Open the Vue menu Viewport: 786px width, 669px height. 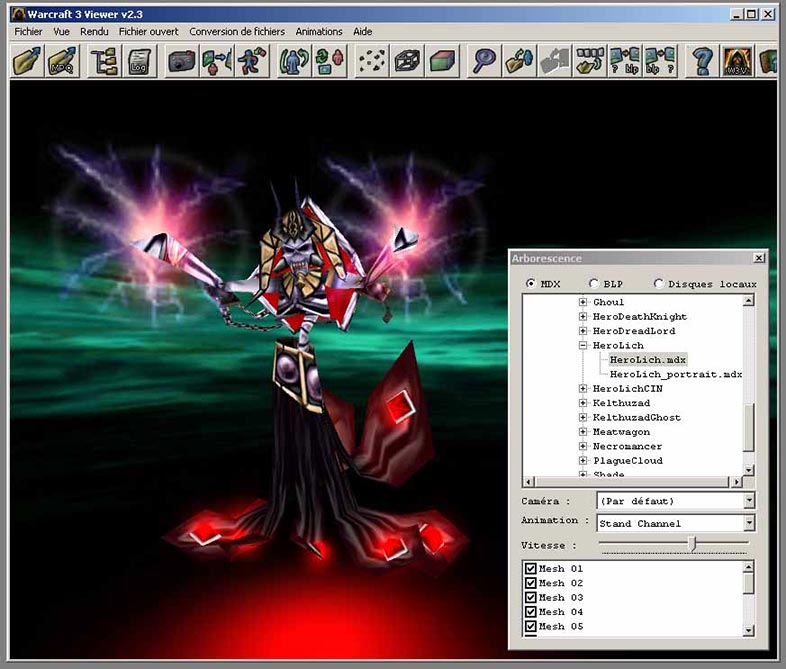62,32
